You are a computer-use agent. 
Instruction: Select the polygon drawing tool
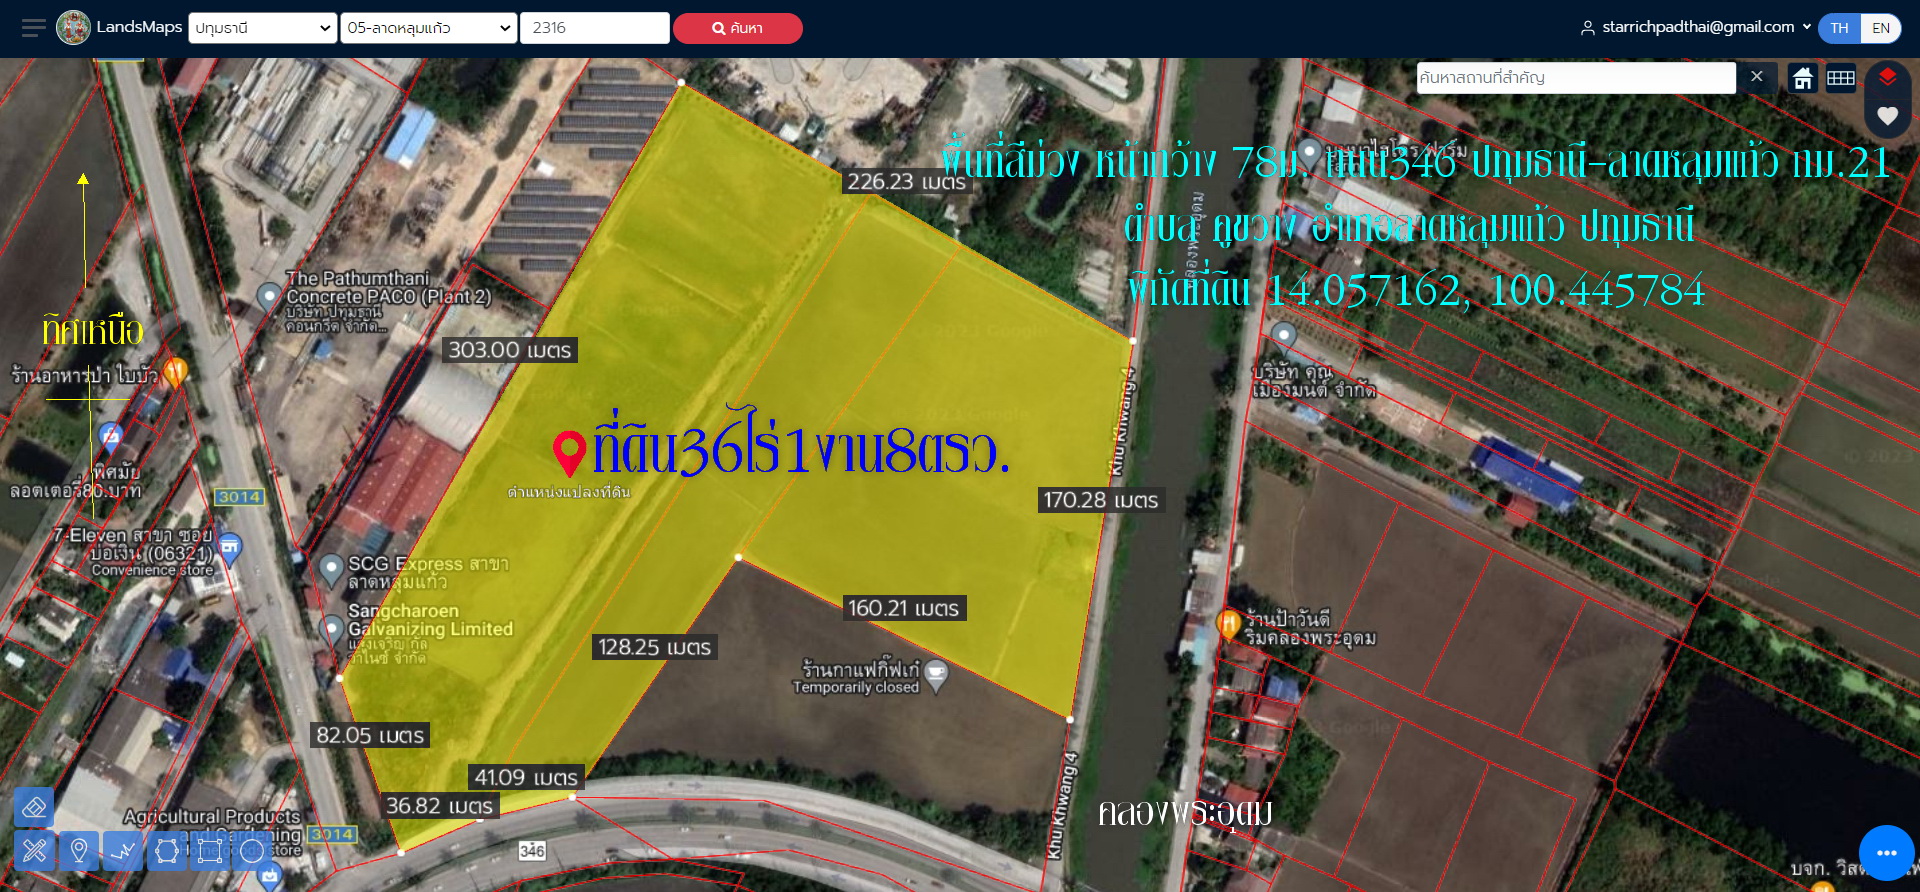pos(167,851)
